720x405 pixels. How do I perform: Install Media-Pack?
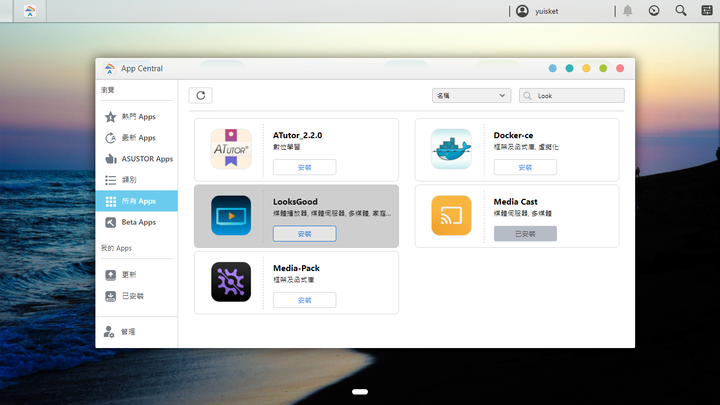304,300
